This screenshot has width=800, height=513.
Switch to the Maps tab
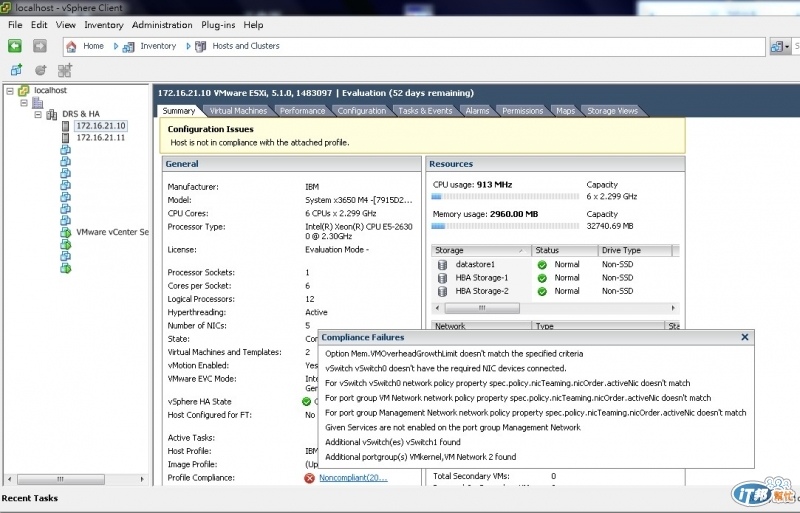pyautogui.click(x=565, y=111)
